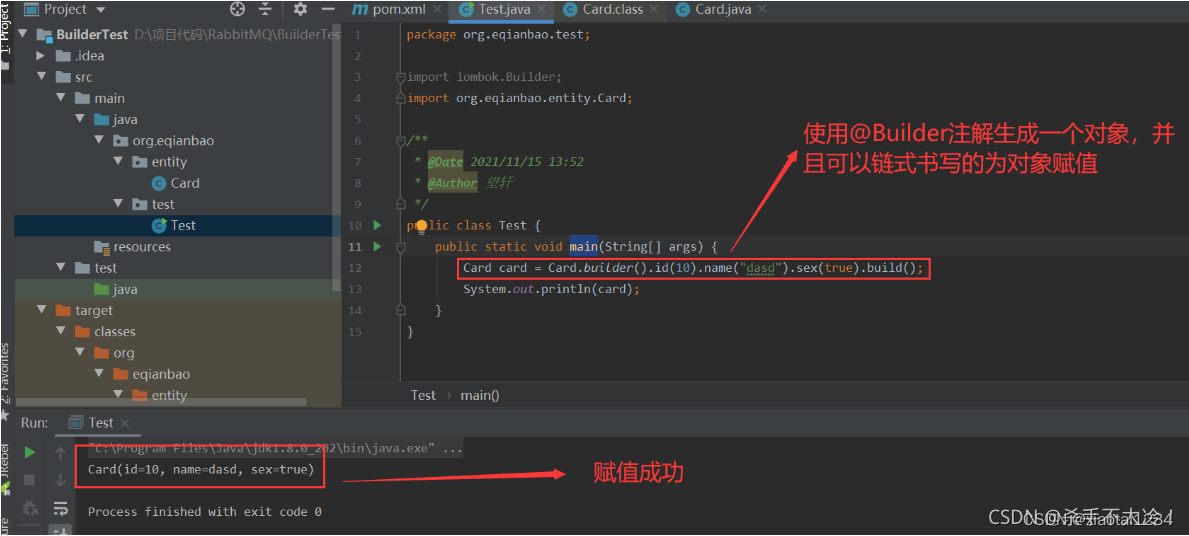
Task: Click the Test breadcrumb in editor footer
Action: coord(423,395)
